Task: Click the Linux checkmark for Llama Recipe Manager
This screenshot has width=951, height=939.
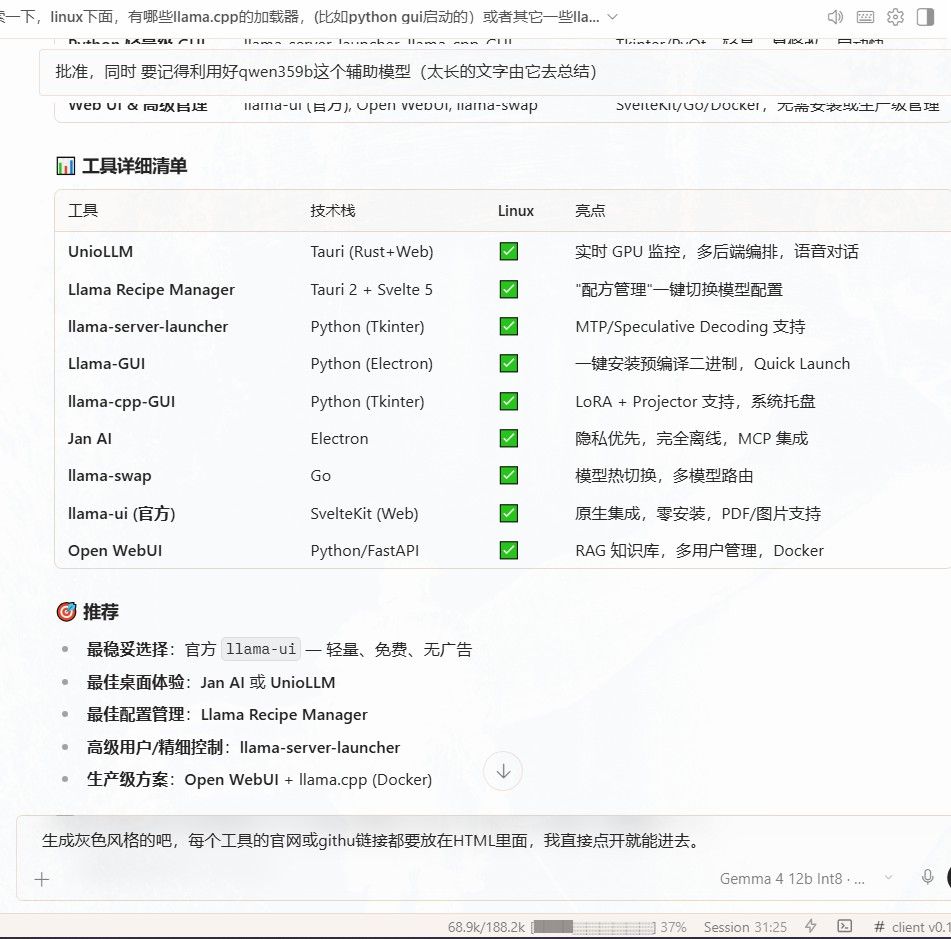Action: [x=509, y=289]
